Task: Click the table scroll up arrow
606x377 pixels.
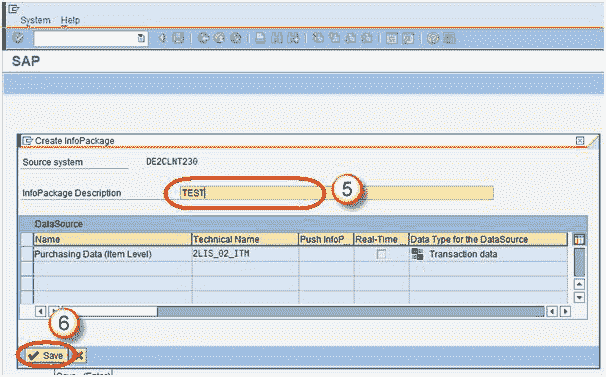Action: click(x=579, y=284)
